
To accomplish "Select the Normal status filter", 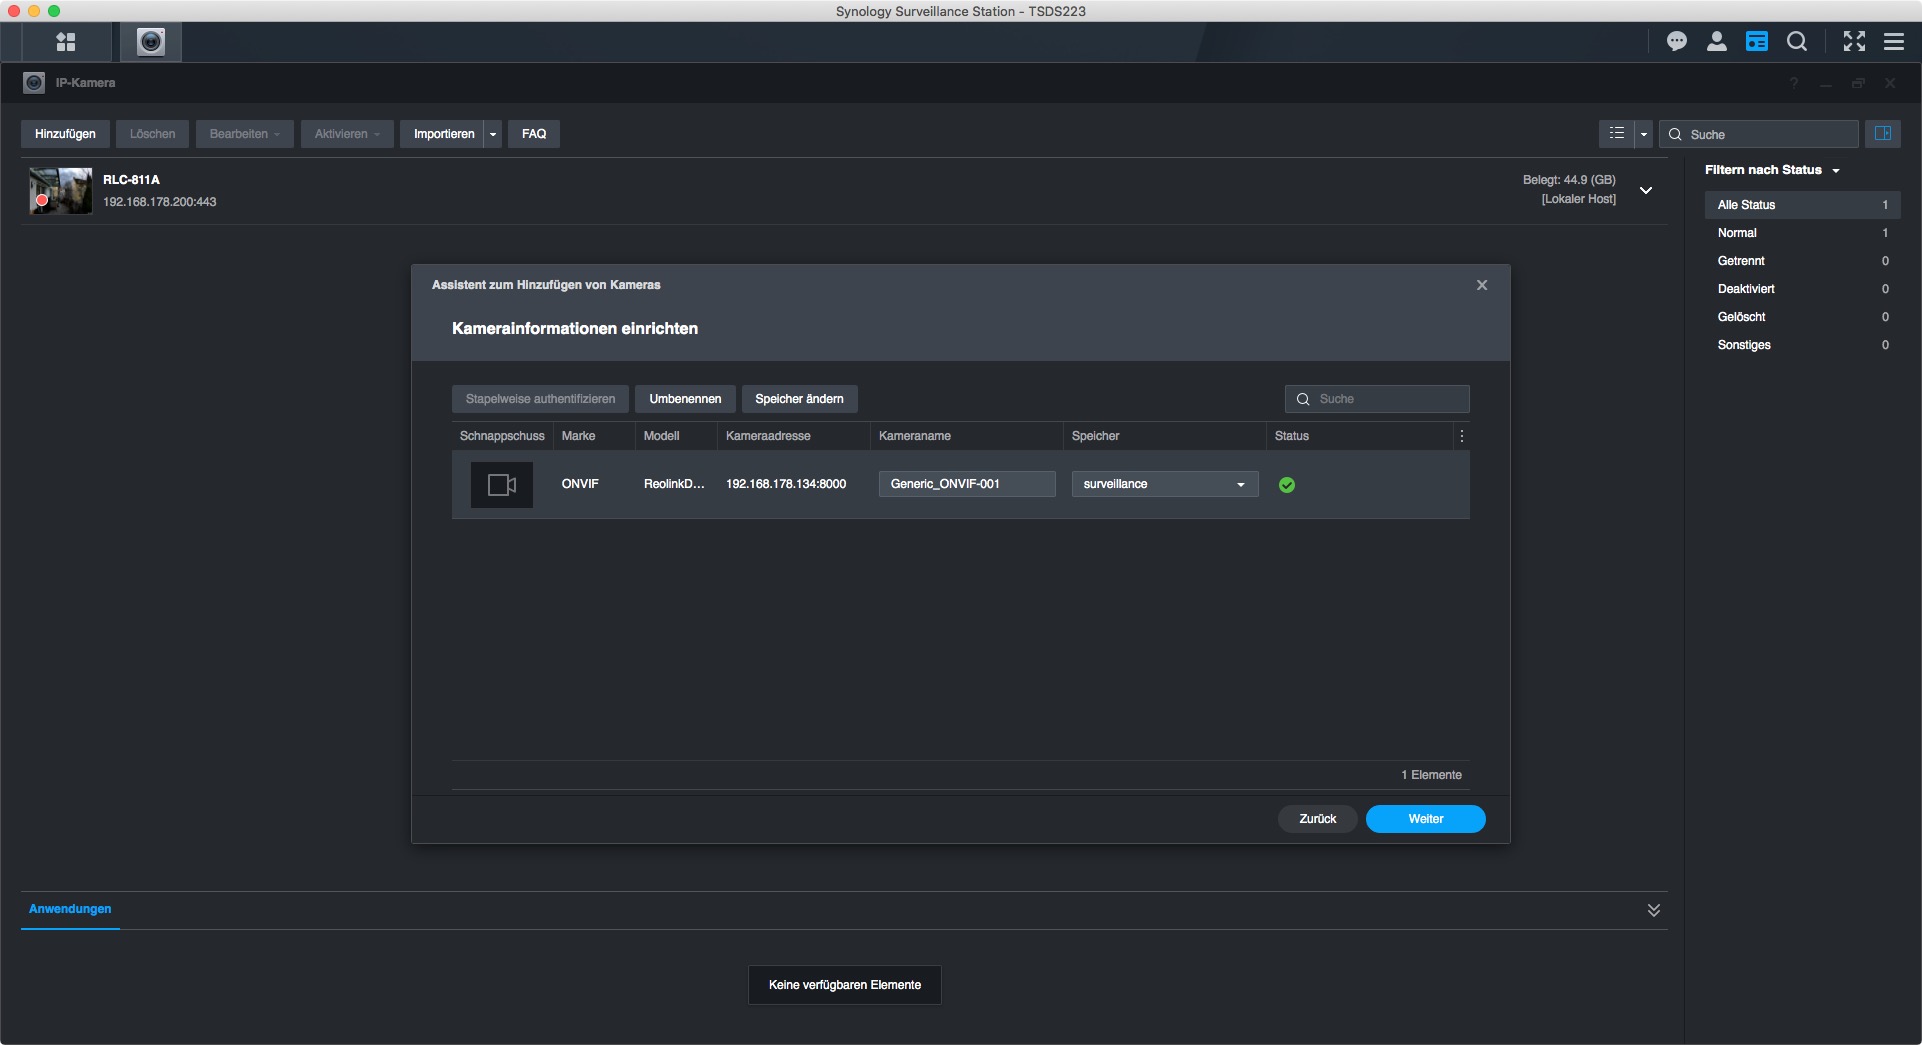I will coord(1737,233).
